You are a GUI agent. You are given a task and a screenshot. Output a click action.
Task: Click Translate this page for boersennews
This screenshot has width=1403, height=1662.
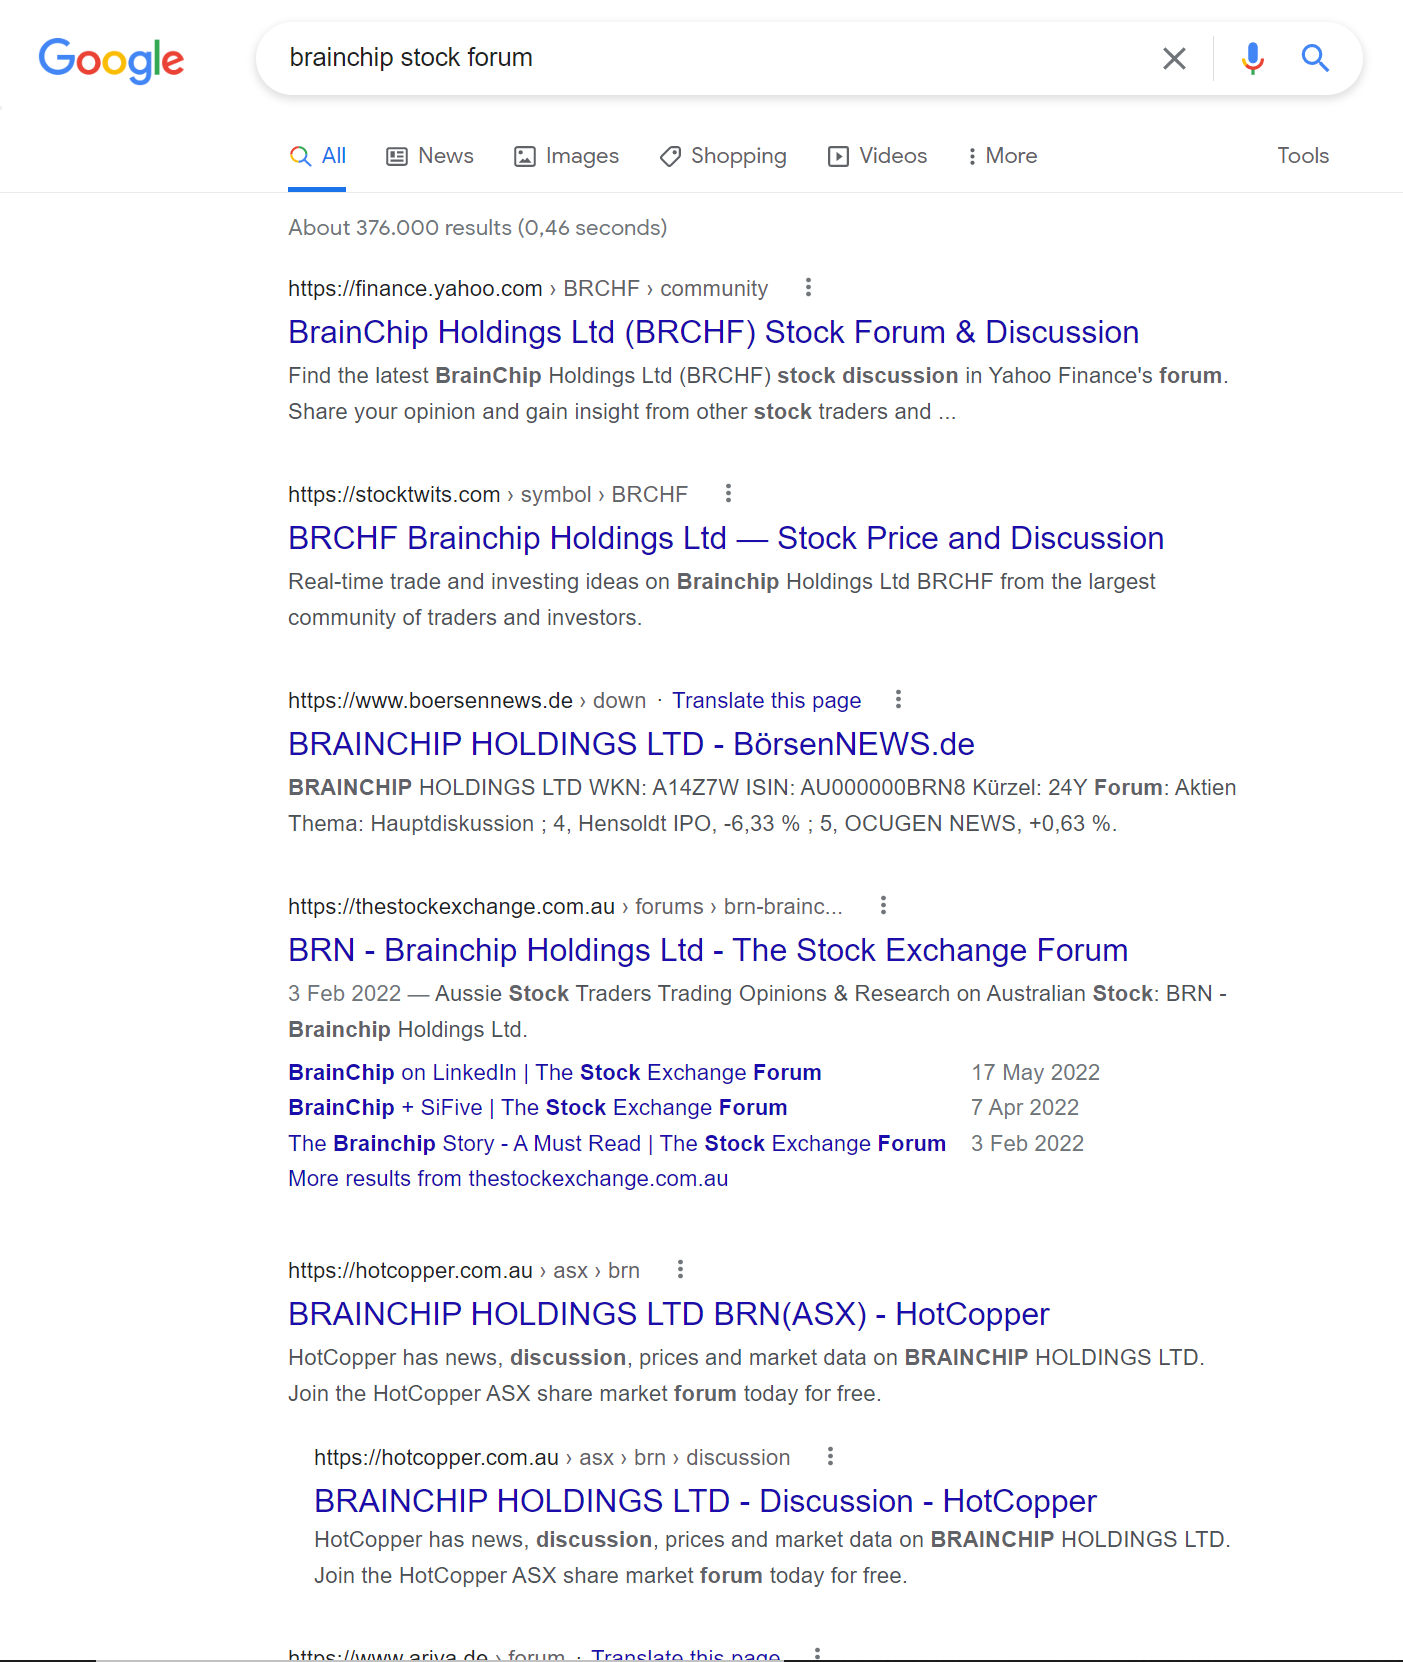pyautogui.click(x=766, y=700)
